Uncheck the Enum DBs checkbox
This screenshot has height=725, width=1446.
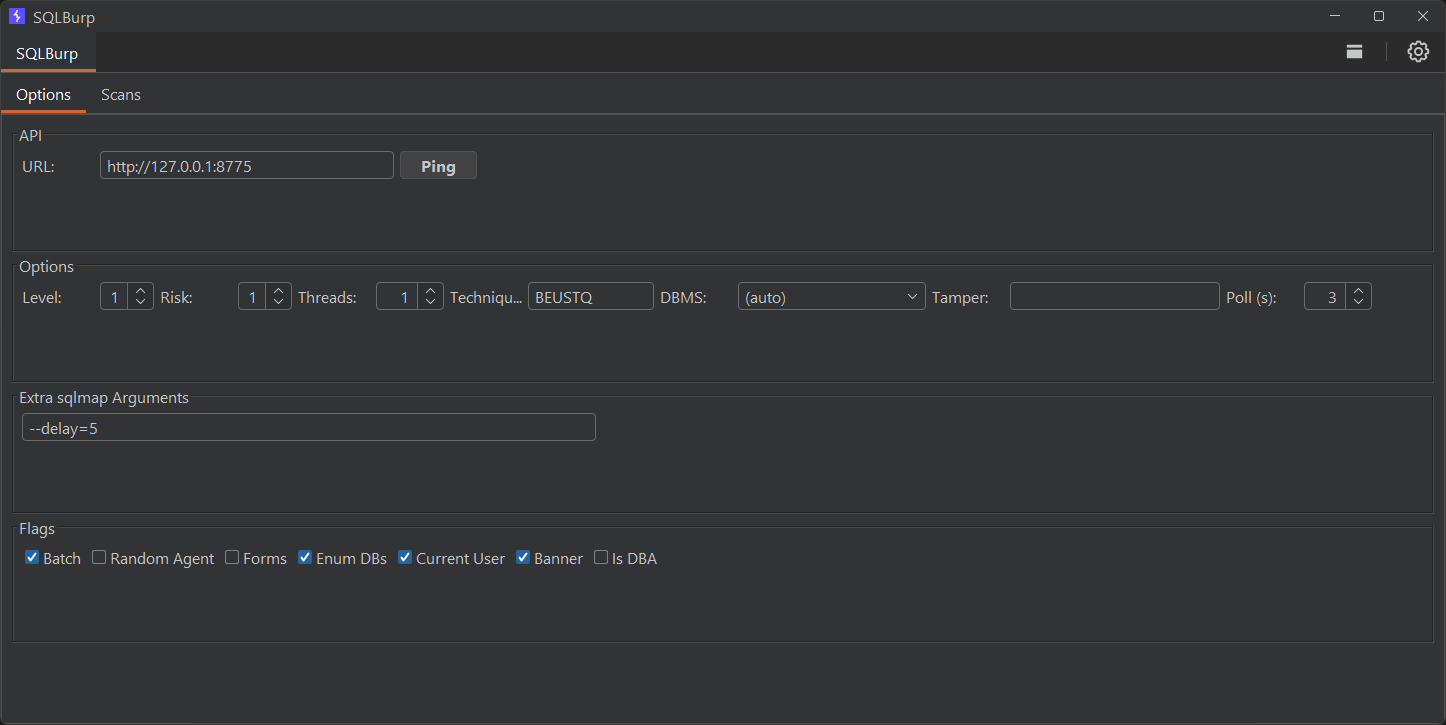point(305,557)
